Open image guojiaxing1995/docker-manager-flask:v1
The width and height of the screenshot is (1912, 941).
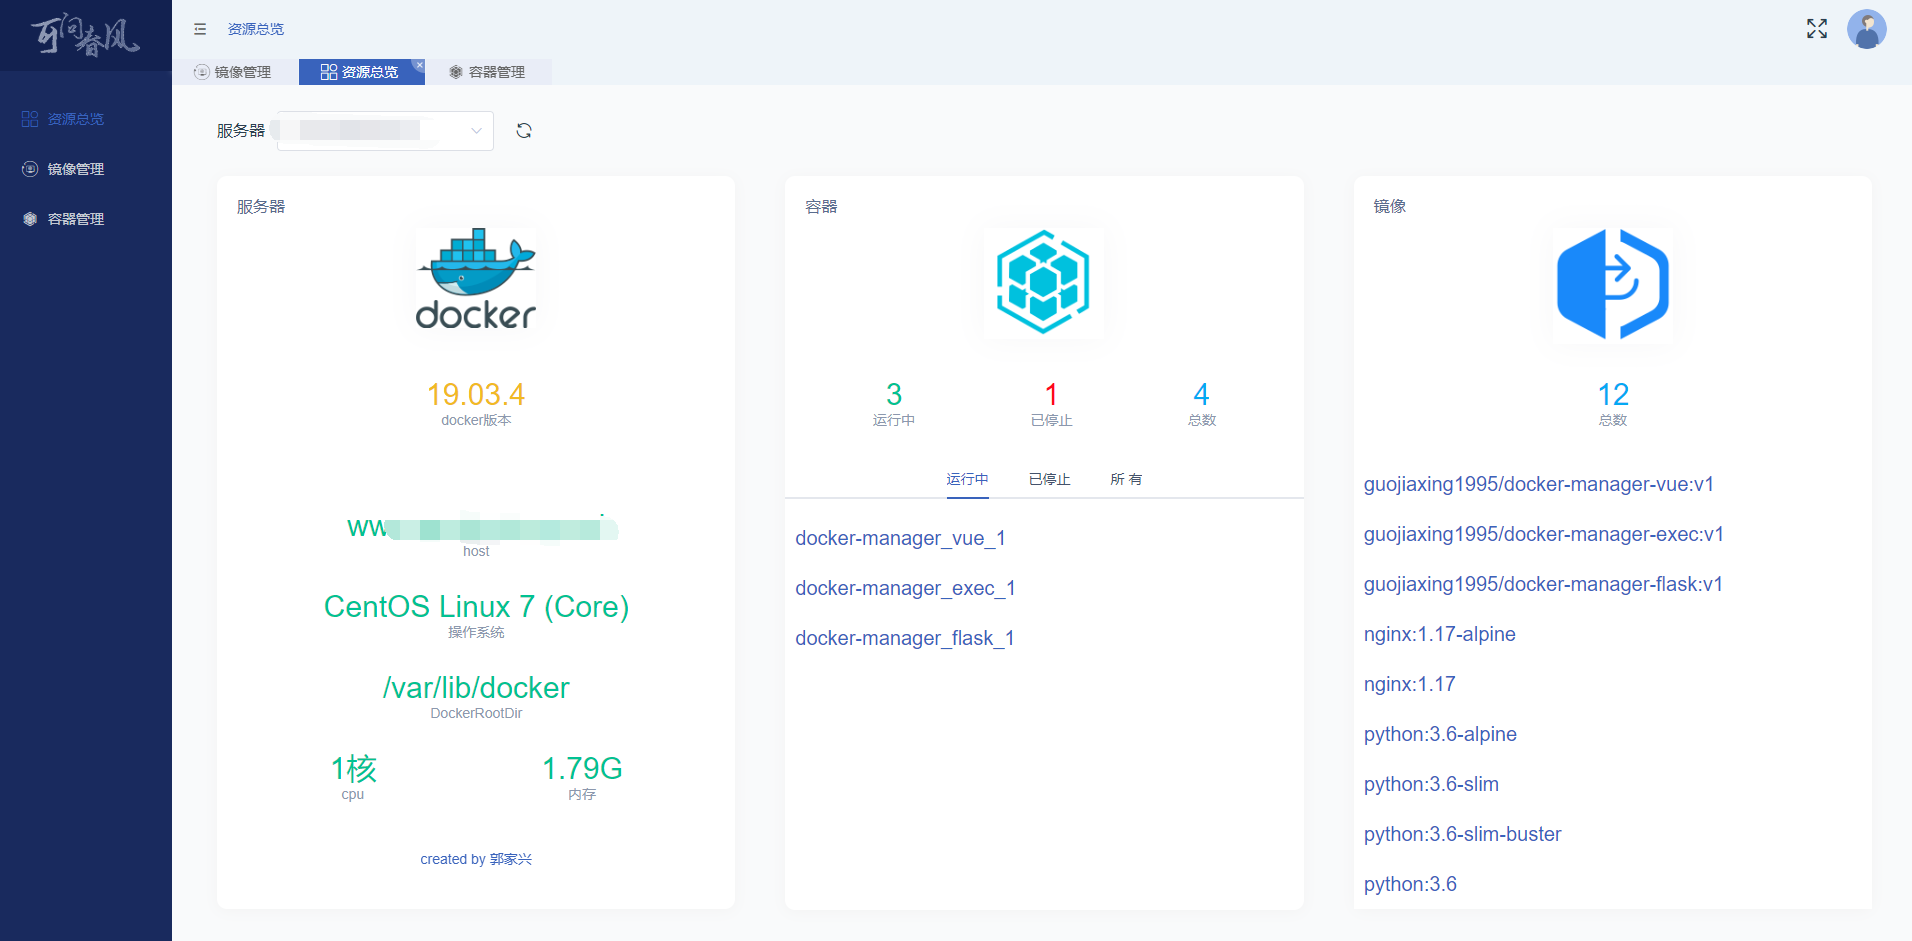[1543, 584]
